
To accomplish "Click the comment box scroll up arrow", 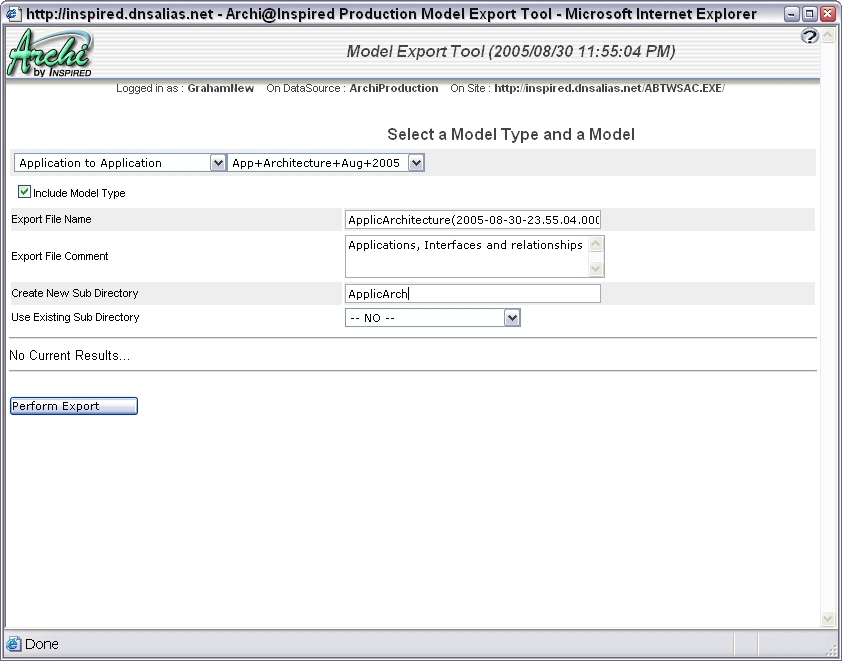I will (596, 244).
